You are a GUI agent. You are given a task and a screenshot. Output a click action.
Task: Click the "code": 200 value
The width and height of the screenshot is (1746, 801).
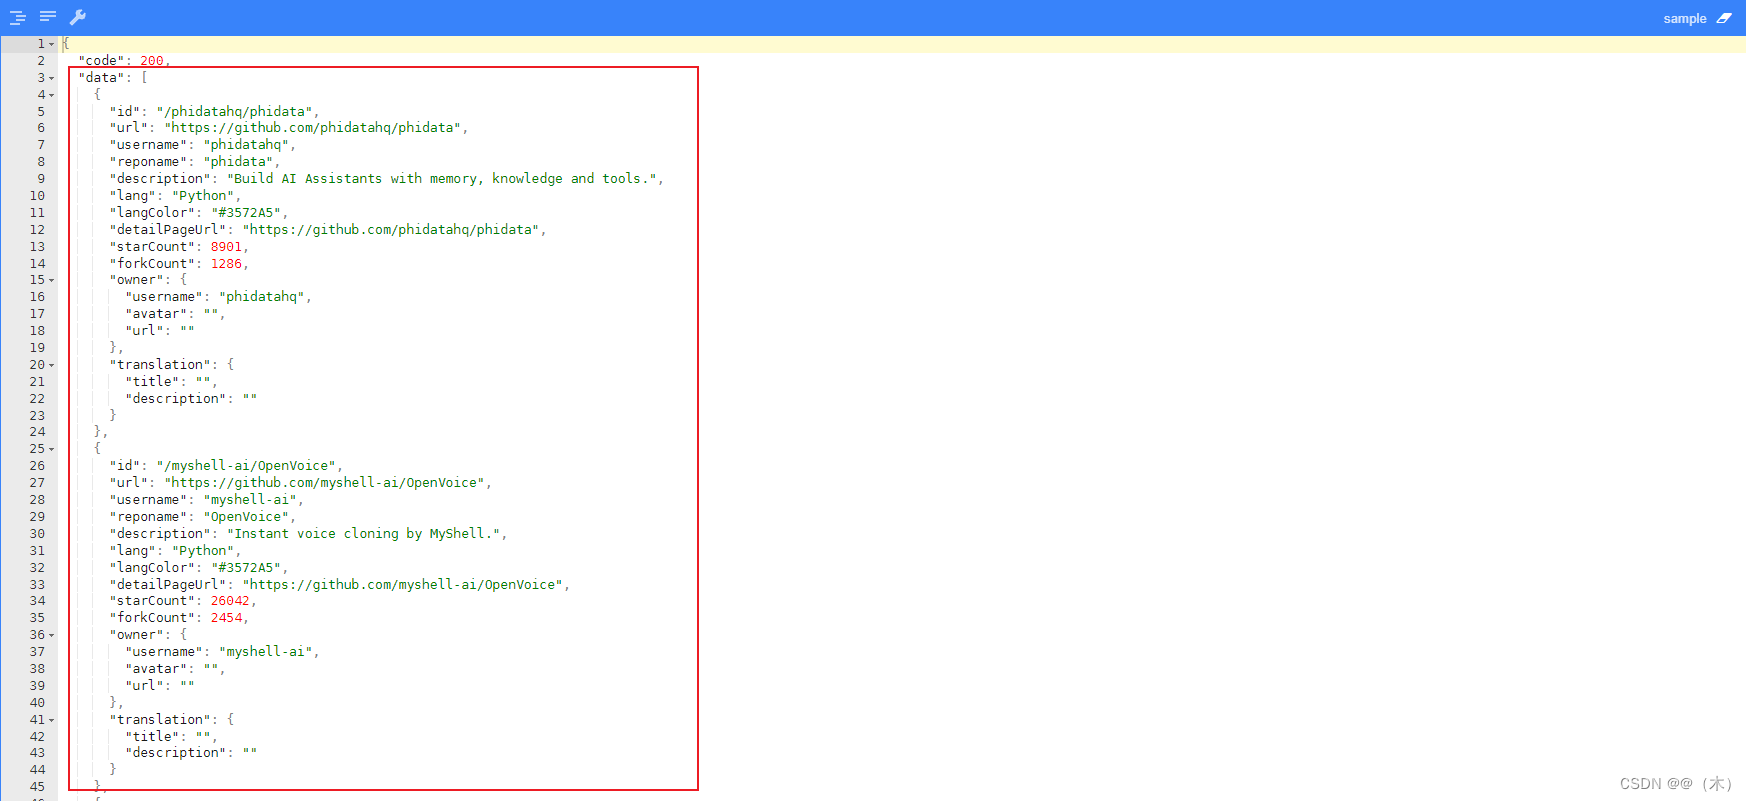152,61
